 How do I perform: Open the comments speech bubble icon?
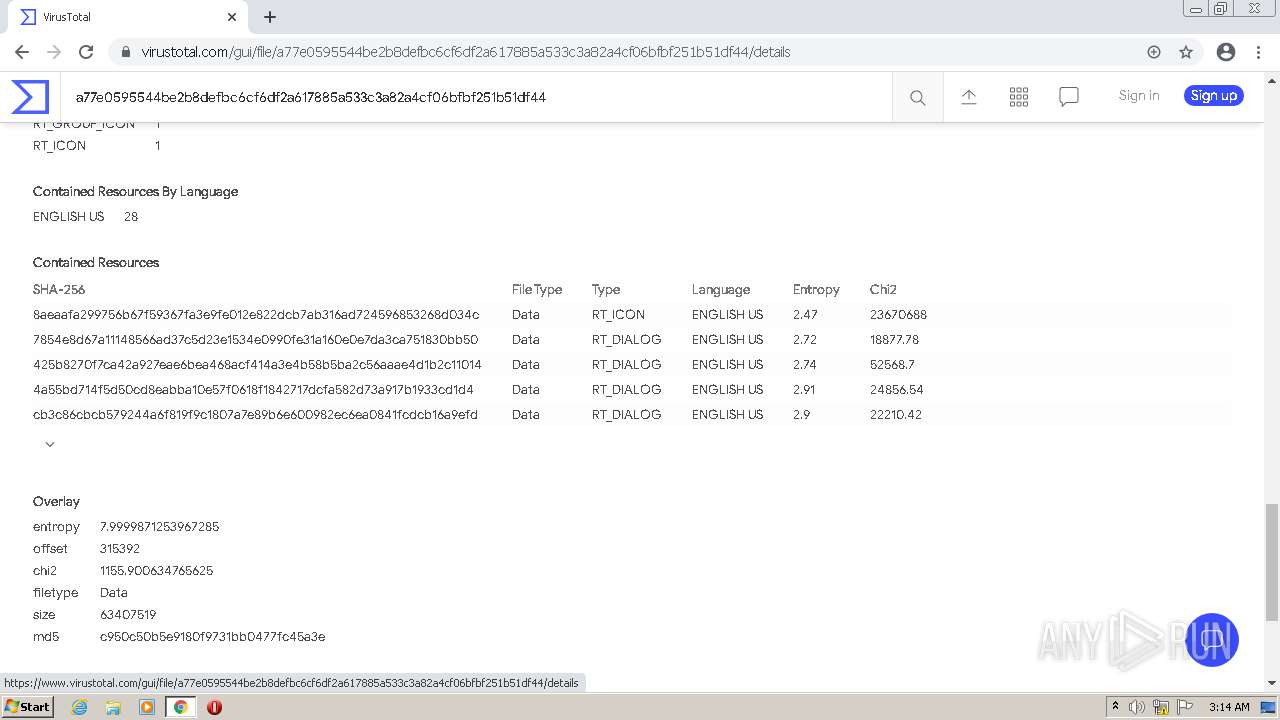tap(1069, 97)
